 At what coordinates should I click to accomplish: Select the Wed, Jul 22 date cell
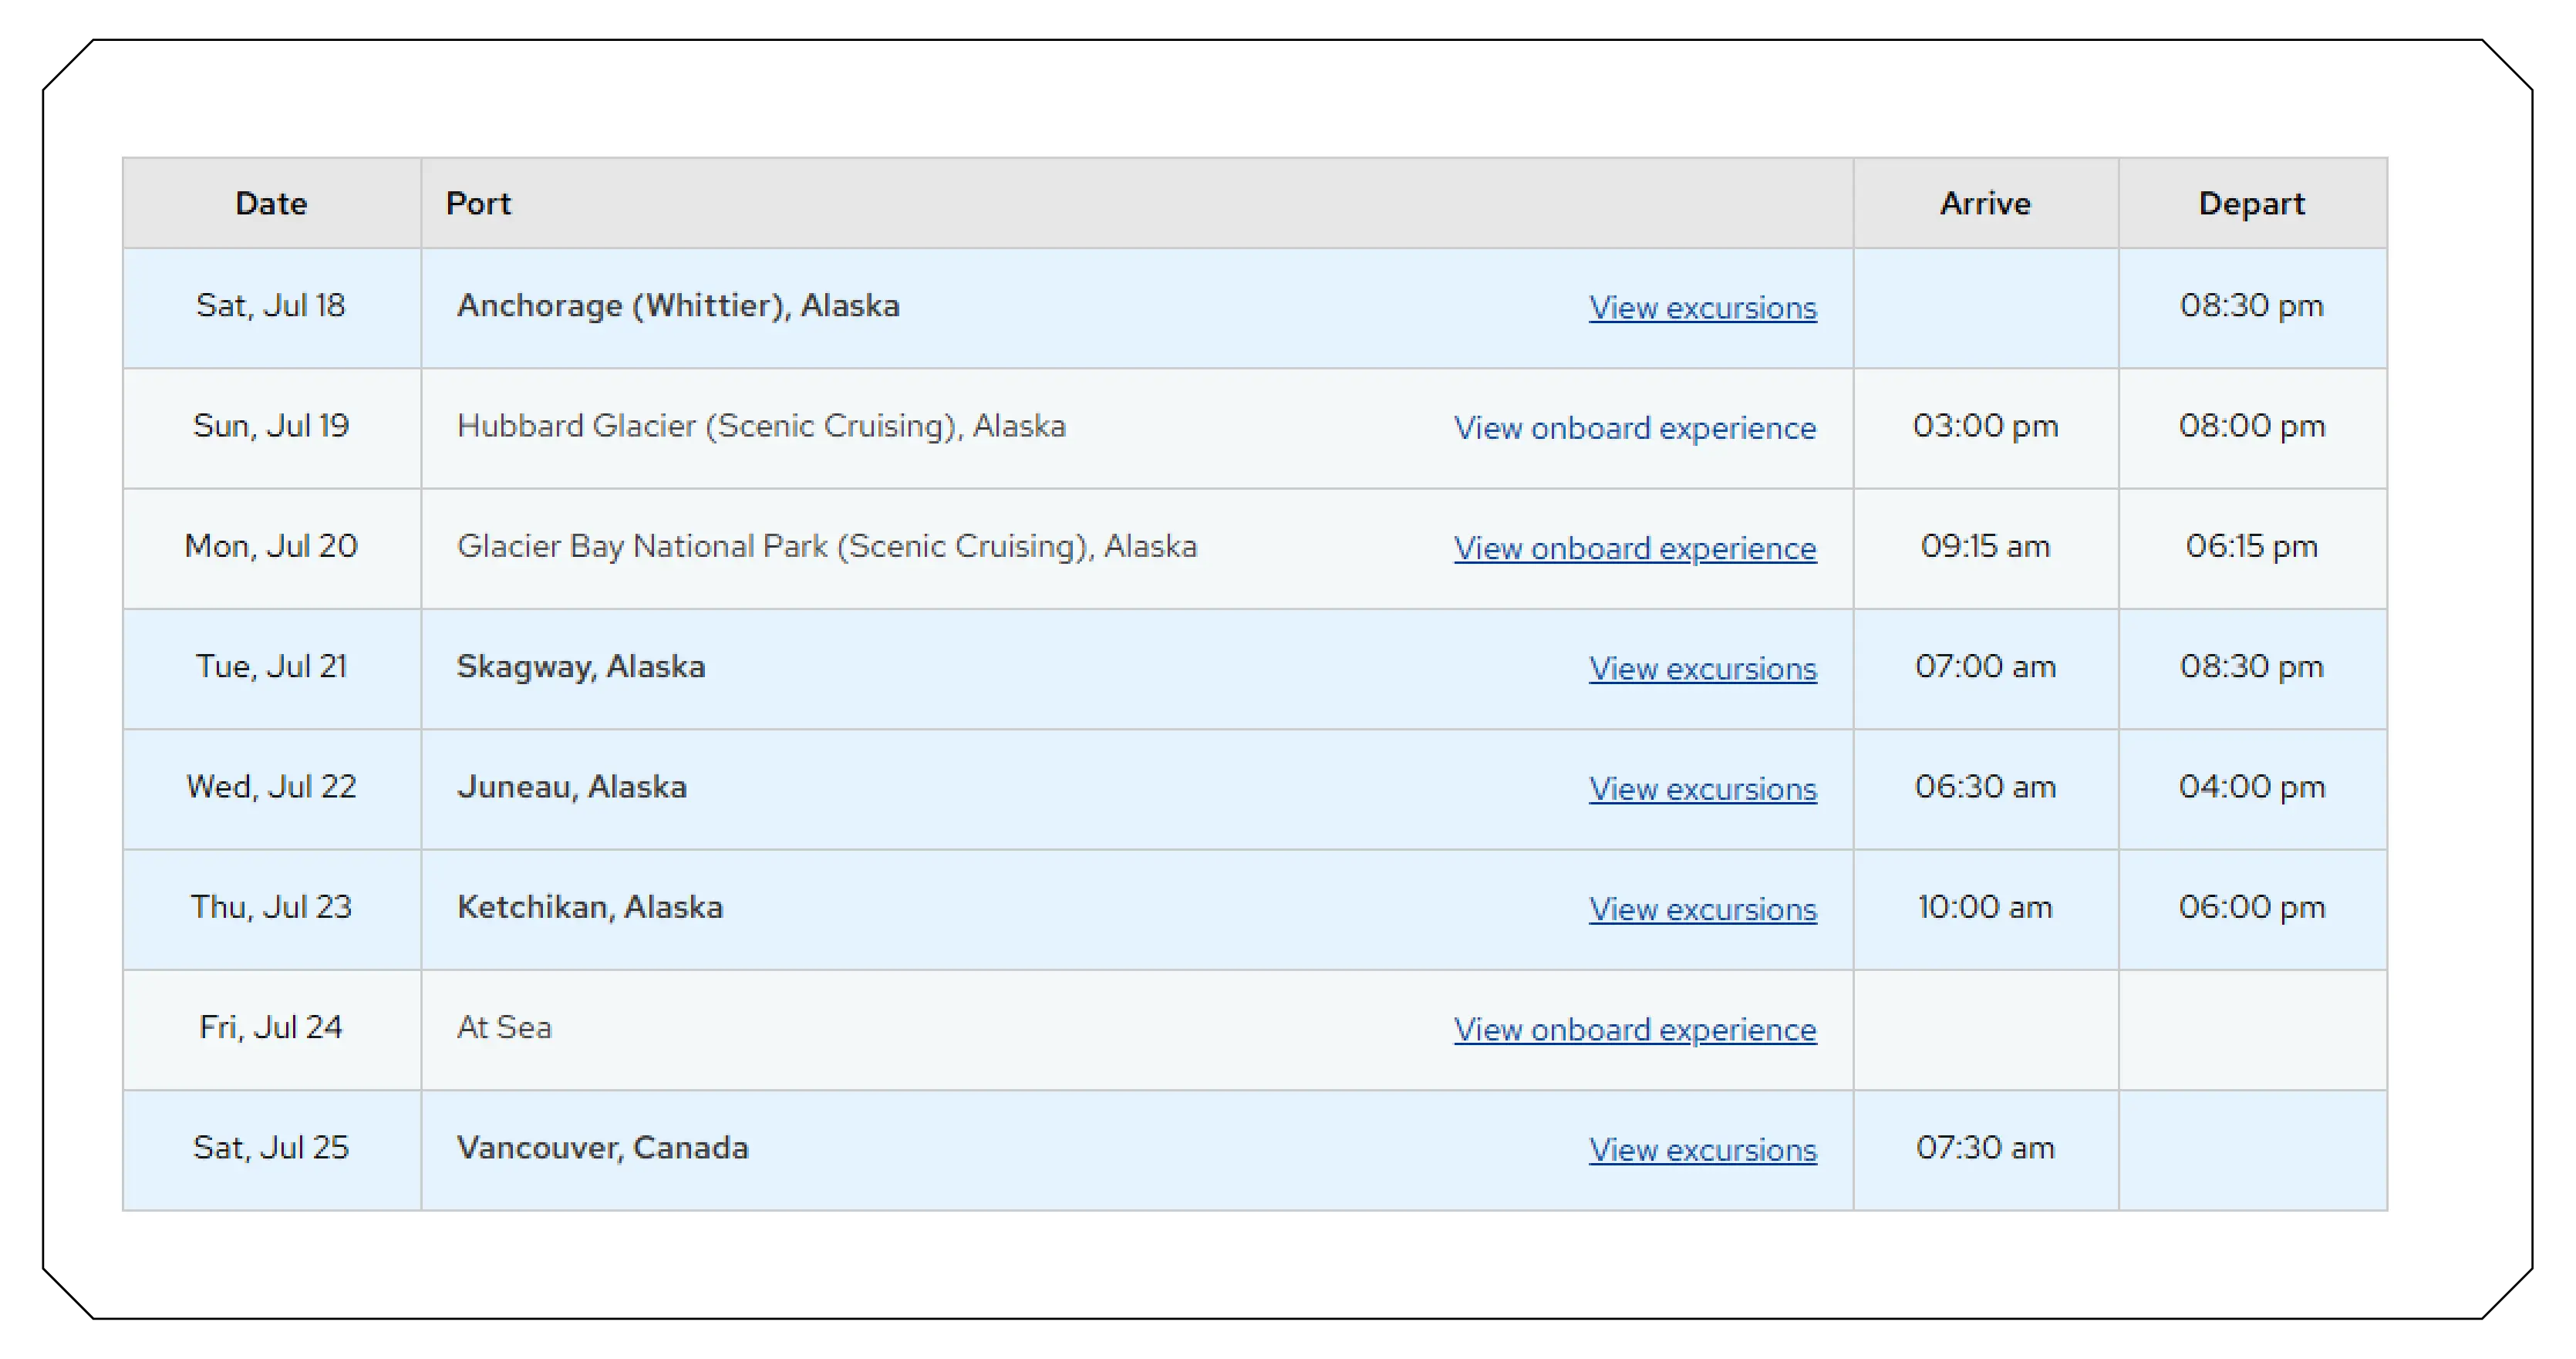coord(272,787)
